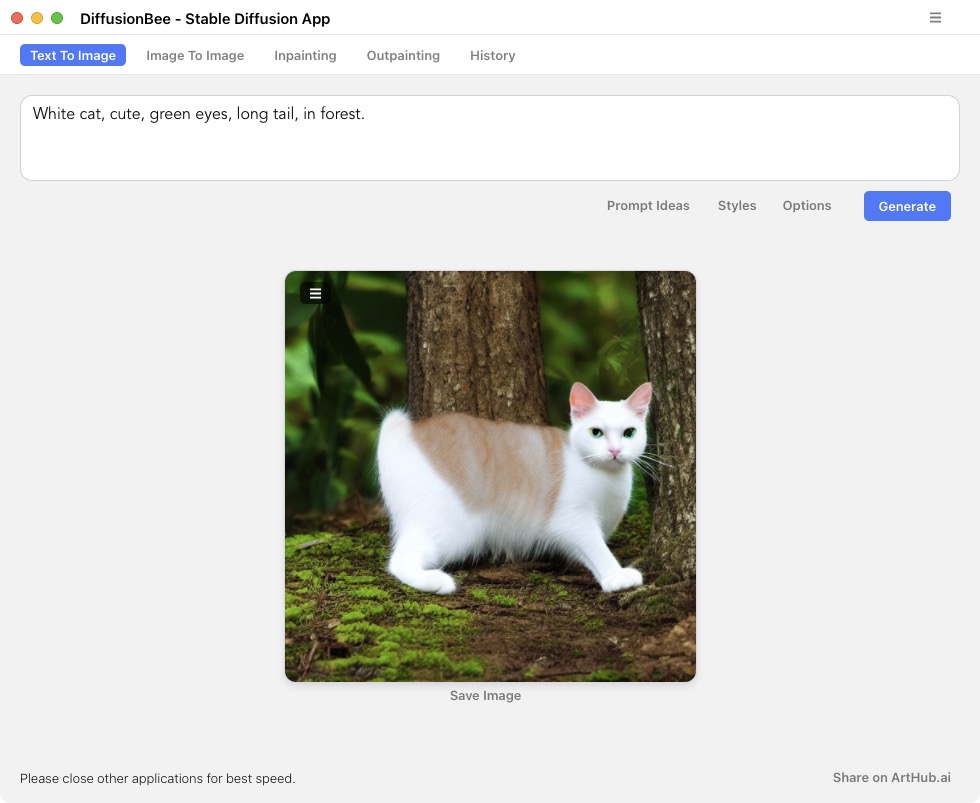Viewport: 980px width, 803px height.
Task: Open the History tab
Action: [492, 55]
